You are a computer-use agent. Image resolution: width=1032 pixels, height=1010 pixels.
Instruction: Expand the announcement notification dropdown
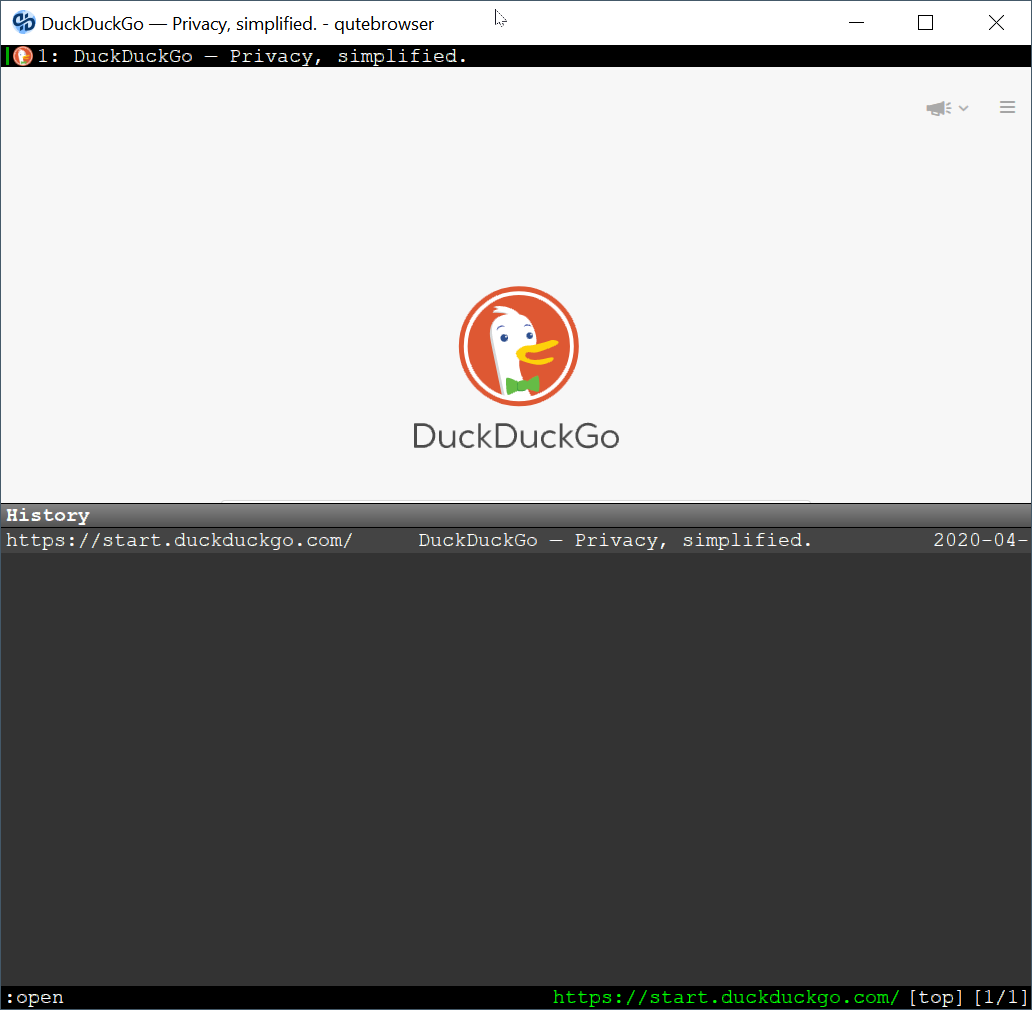click(962, 108)
